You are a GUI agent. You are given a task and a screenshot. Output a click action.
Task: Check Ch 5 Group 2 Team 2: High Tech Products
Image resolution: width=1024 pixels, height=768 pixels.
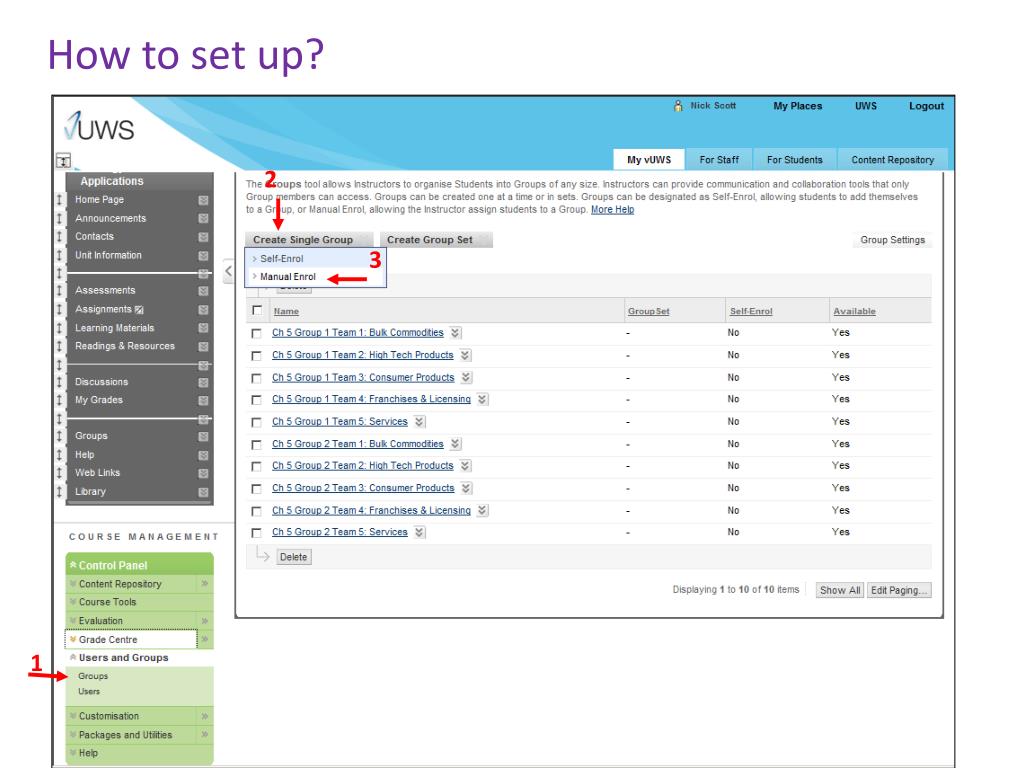257,466
